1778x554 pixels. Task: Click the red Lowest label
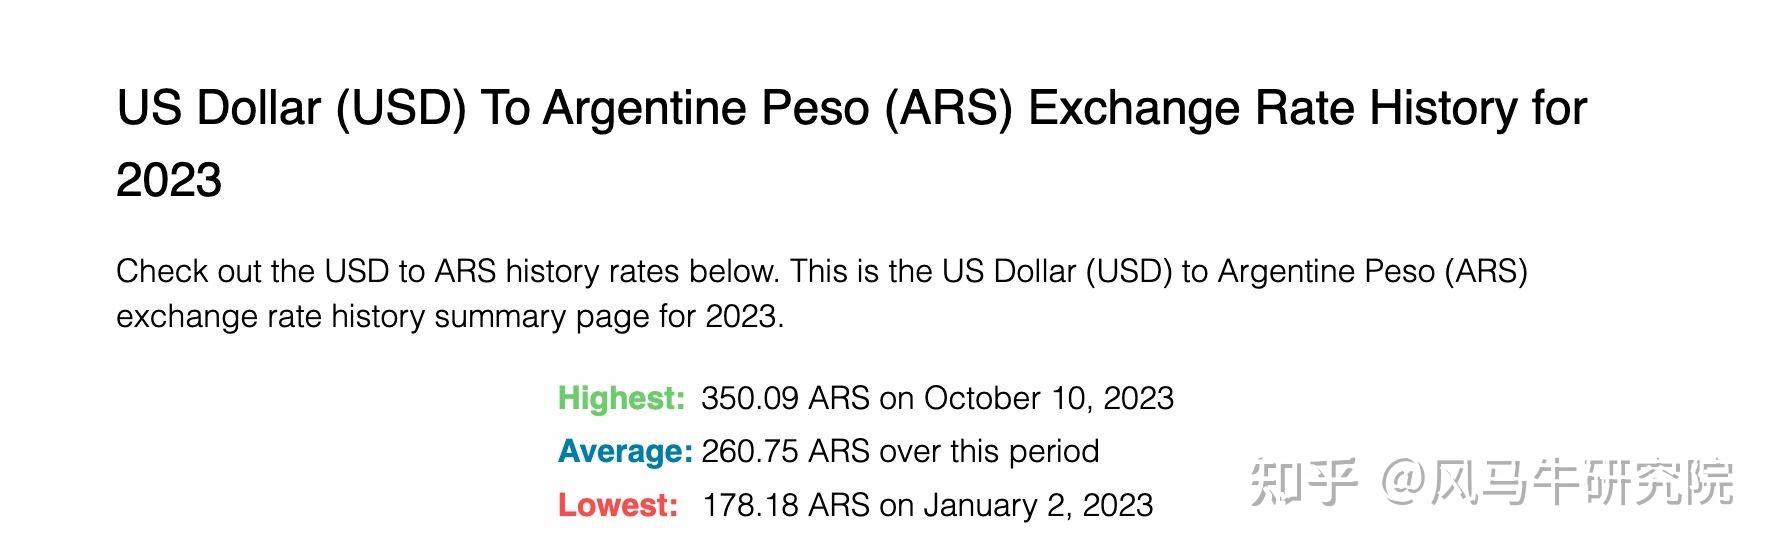pyautogui.click(x=617, y=505)
